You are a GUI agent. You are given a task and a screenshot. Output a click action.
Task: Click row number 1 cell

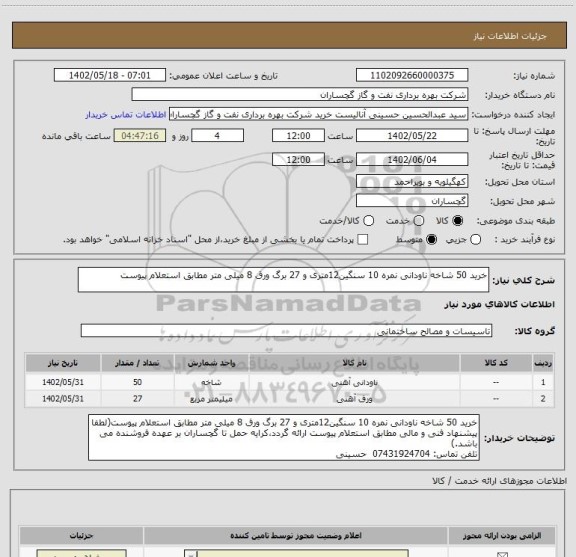(x=543, y=382)
